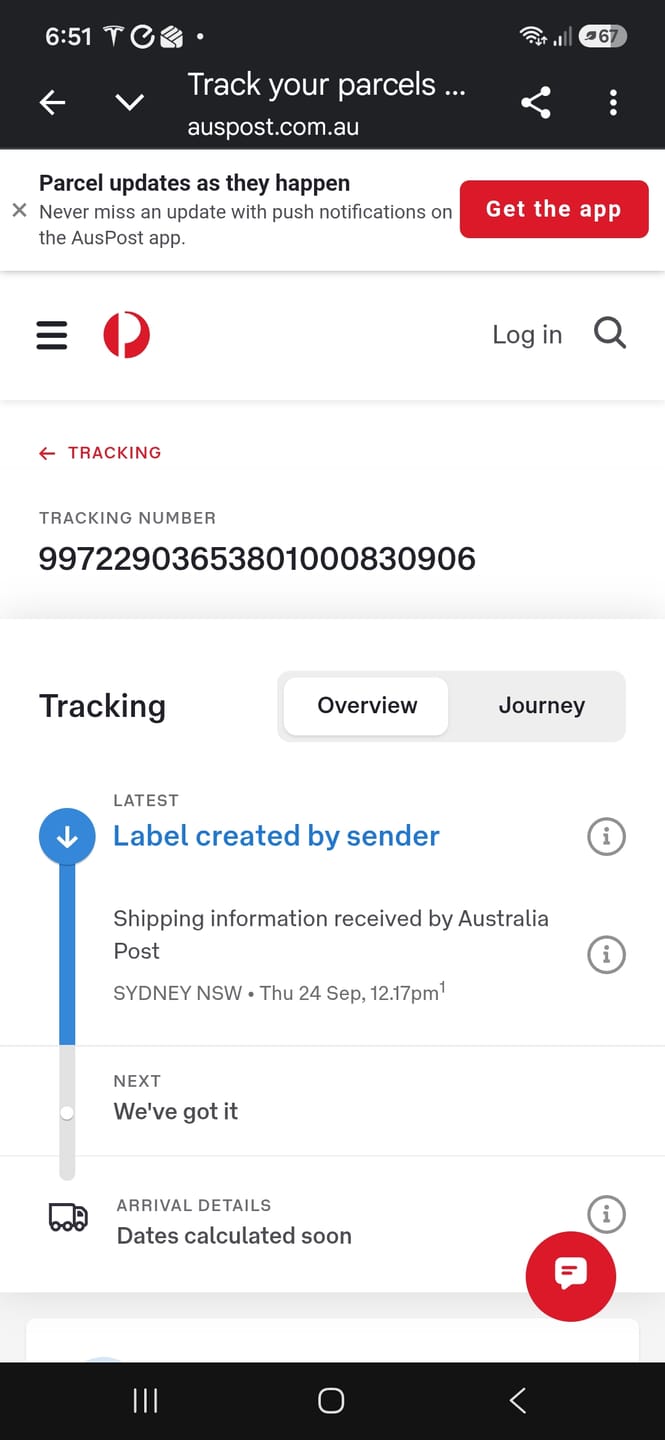Open the site search magnifier
The image size is (665, 1440).
click(610, 333)
